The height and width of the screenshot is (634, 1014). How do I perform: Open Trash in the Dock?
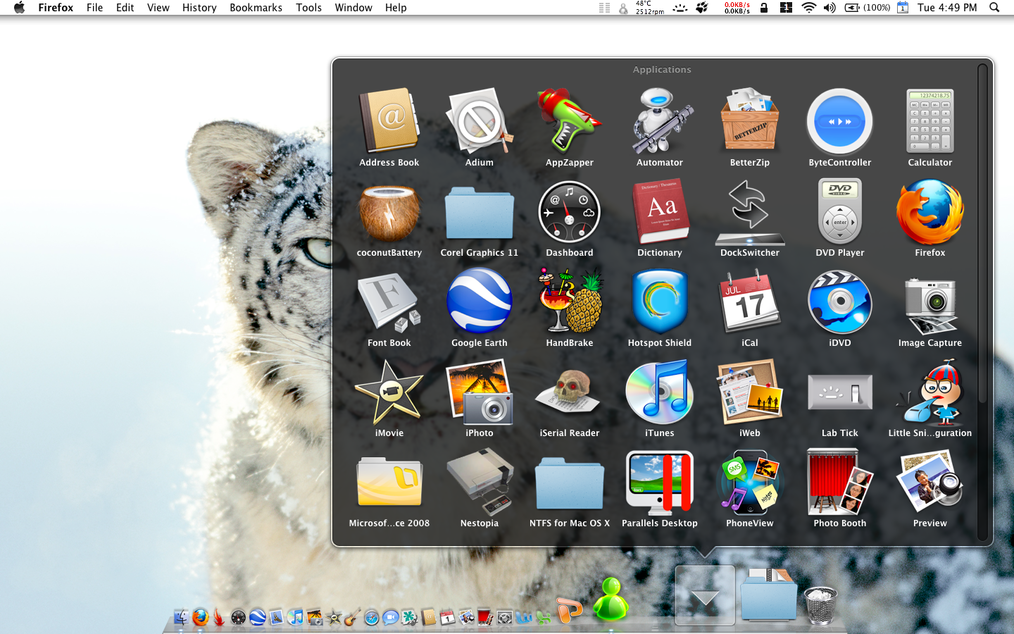click(x=820, y=604)
